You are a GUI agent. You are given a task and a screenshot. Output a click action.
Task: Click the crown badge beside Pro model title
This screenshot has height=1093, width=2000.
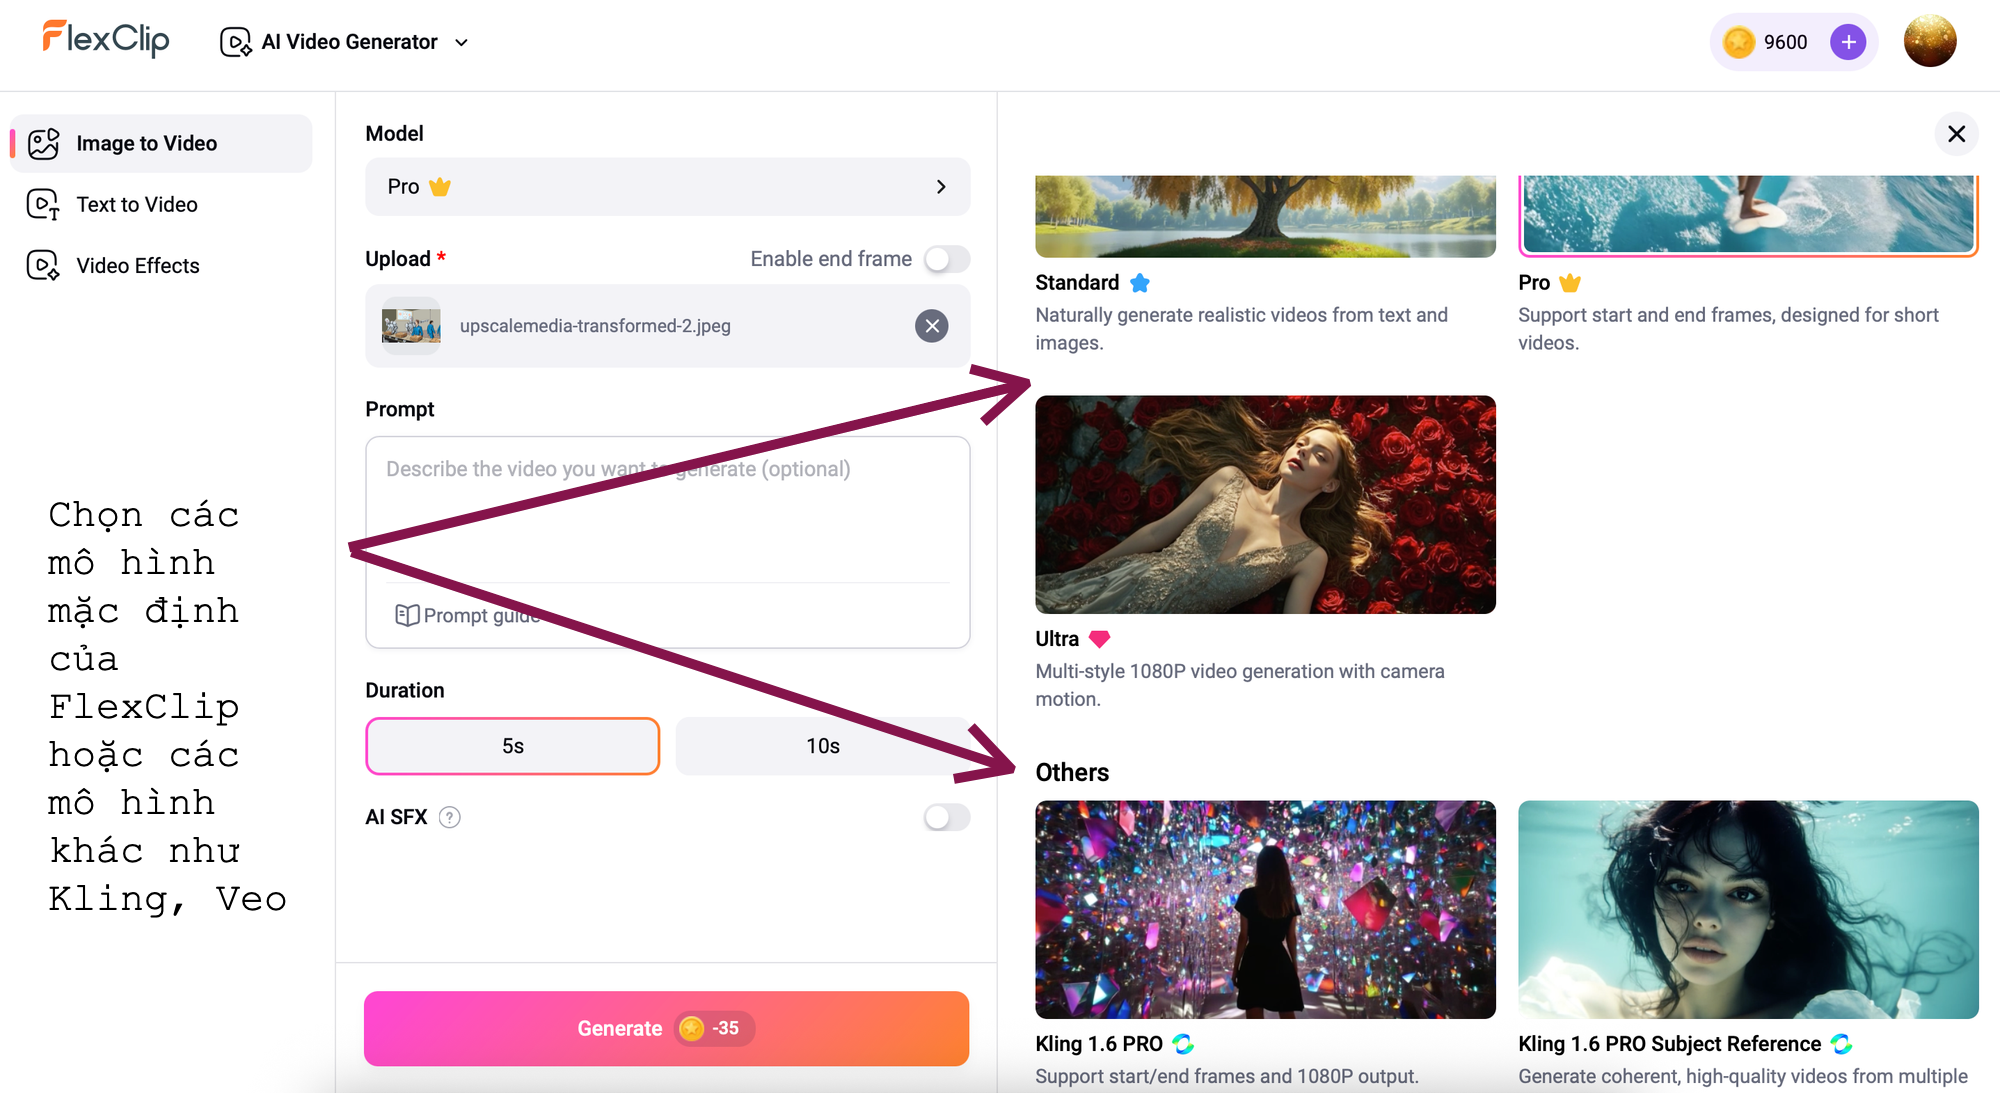pyautogui.click(x=1569, y=283)
